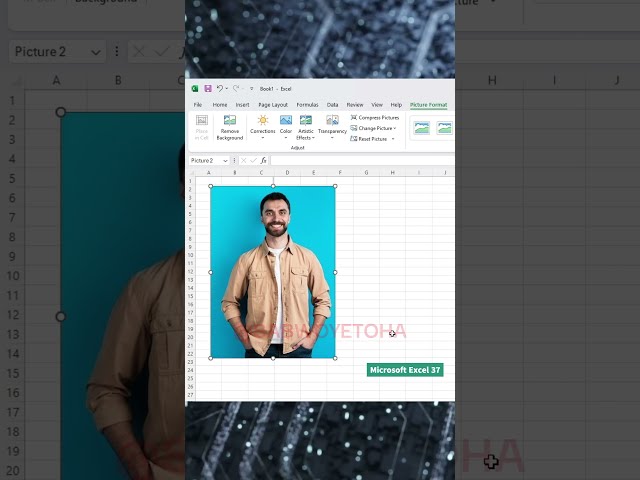
Task: Click the picture's top-left resize handle
Action: (211, 186)
